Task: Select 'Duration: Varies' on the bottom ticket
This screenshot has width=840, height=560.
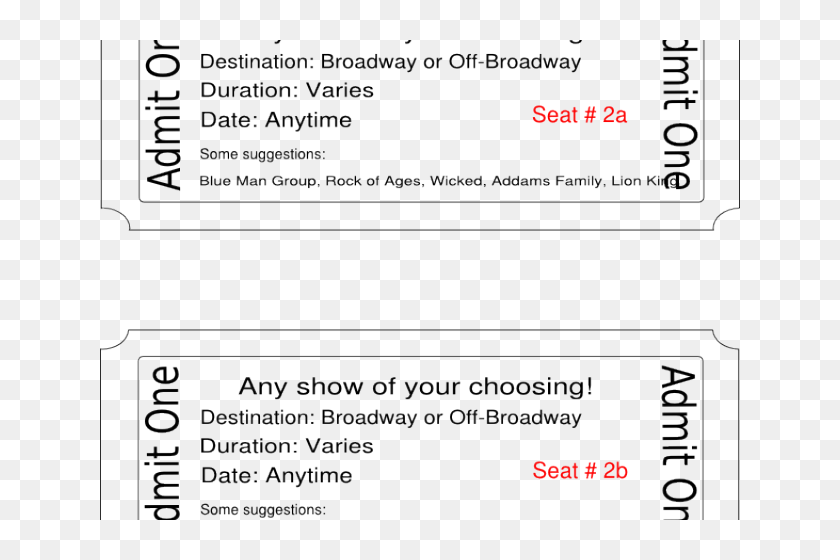Action: pos(287,446)
